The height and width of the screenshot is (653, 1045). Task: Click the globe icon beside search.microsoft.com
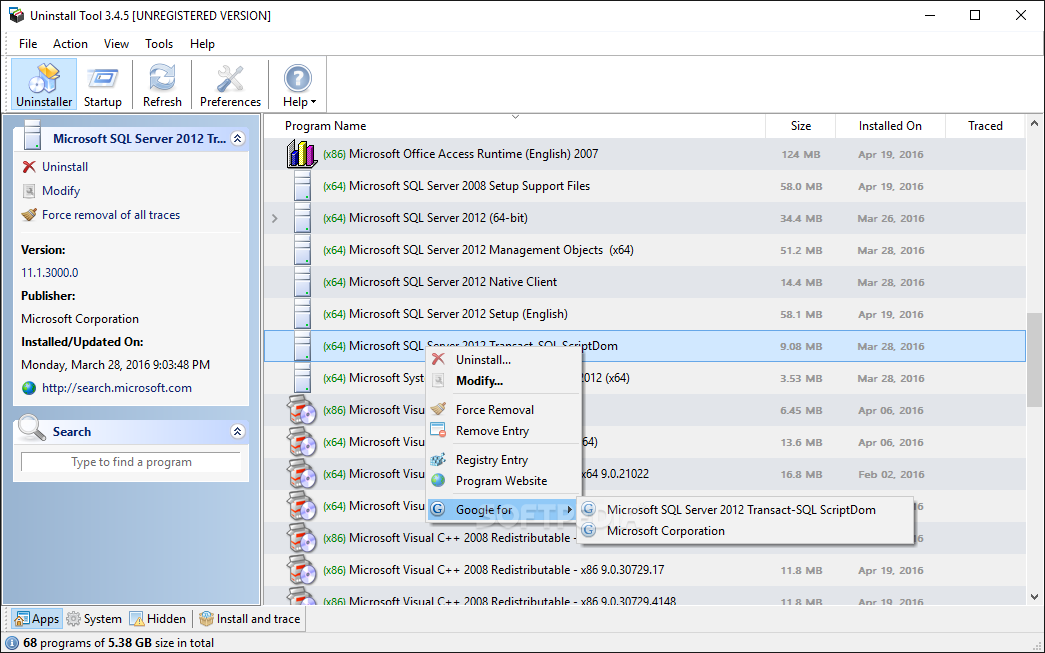point(29,388)
